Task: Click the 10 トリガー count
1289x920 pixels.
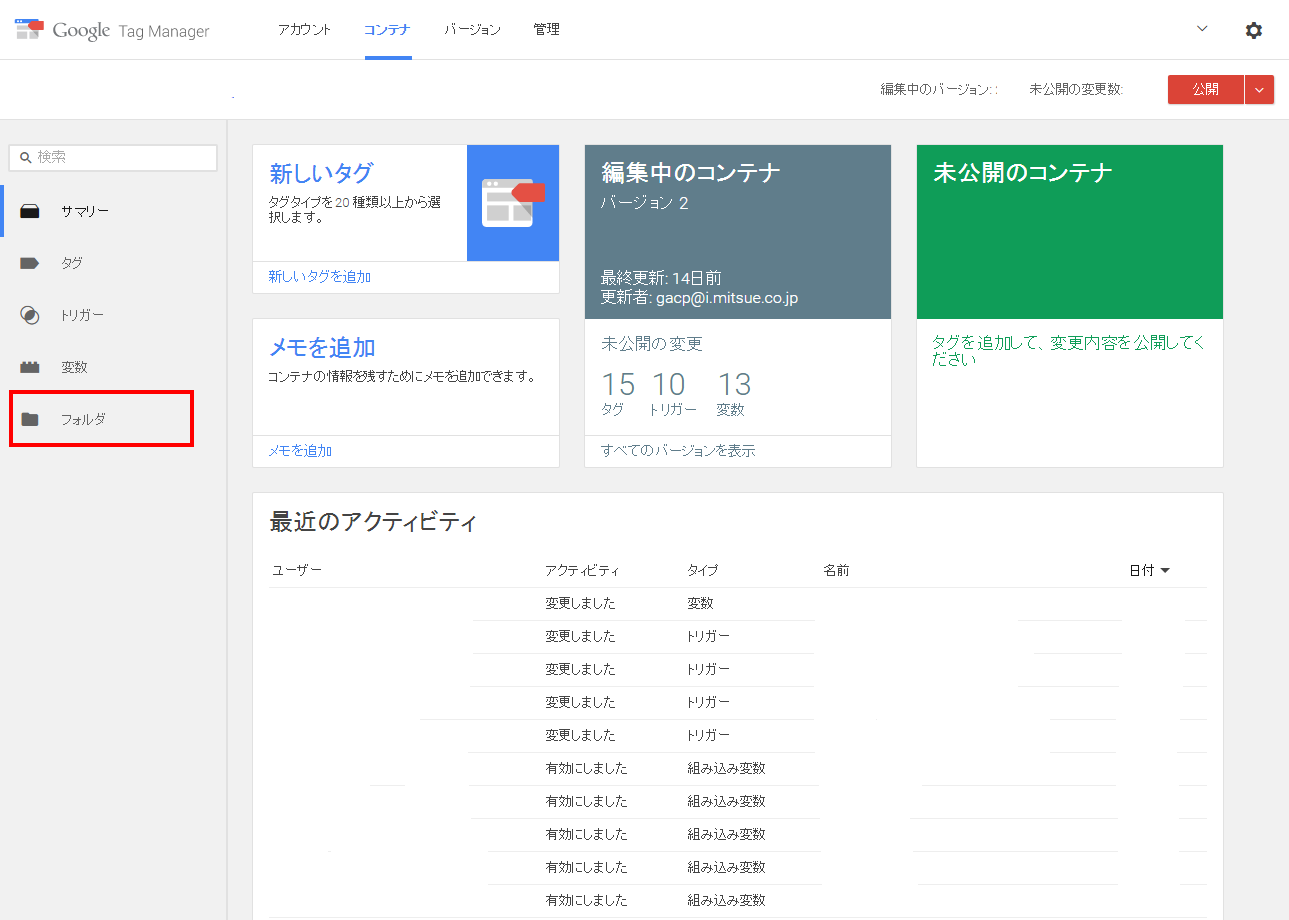Action: [672, 393]
